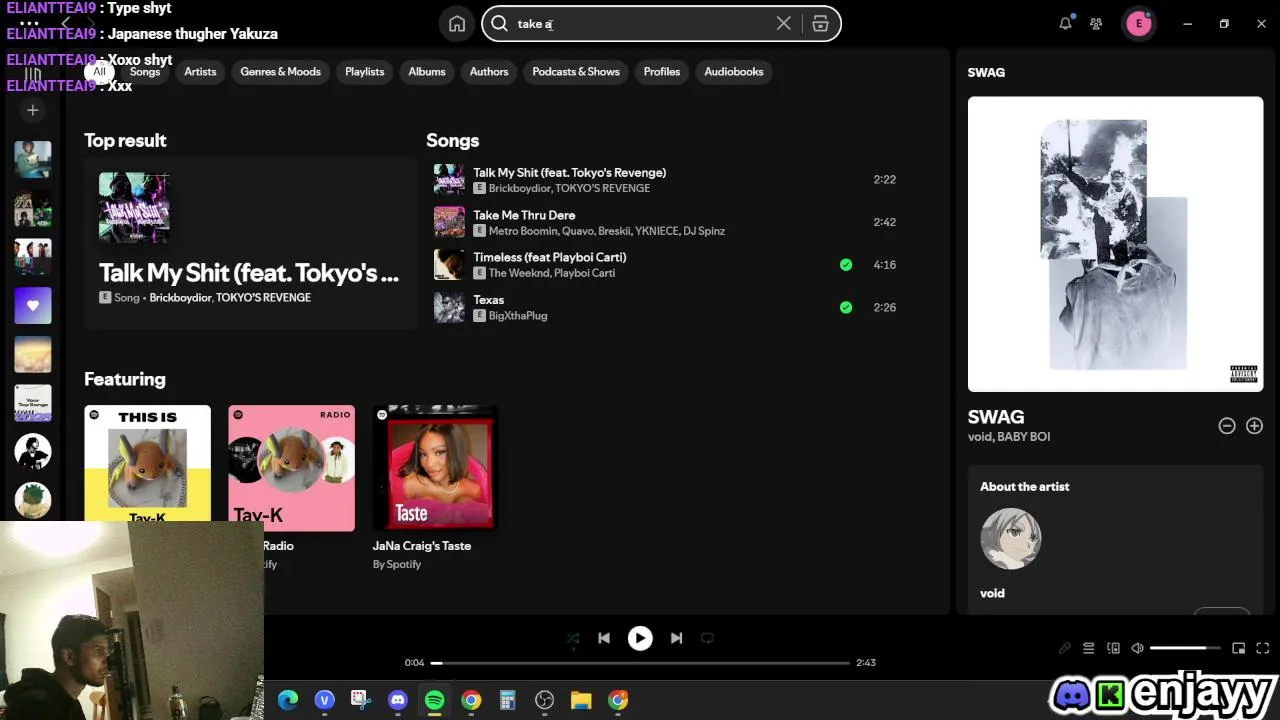Open the Browse icon in the search bar
The image size is (1280, 720).
(x=820, y=24)
